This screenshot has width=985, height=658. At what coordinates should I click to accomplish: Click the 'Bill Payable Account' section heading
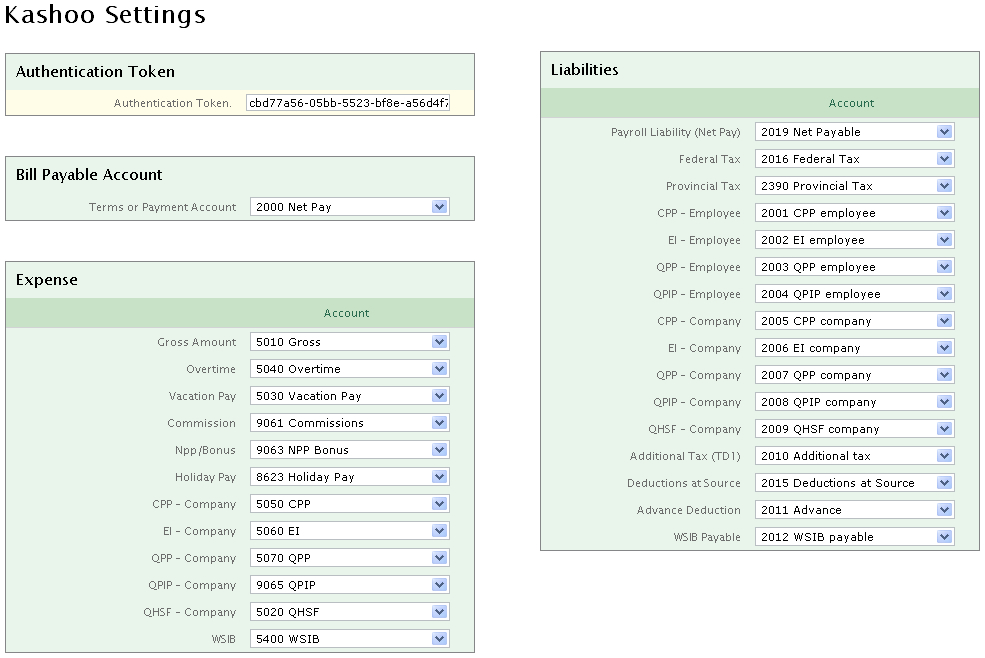[89, 175]
